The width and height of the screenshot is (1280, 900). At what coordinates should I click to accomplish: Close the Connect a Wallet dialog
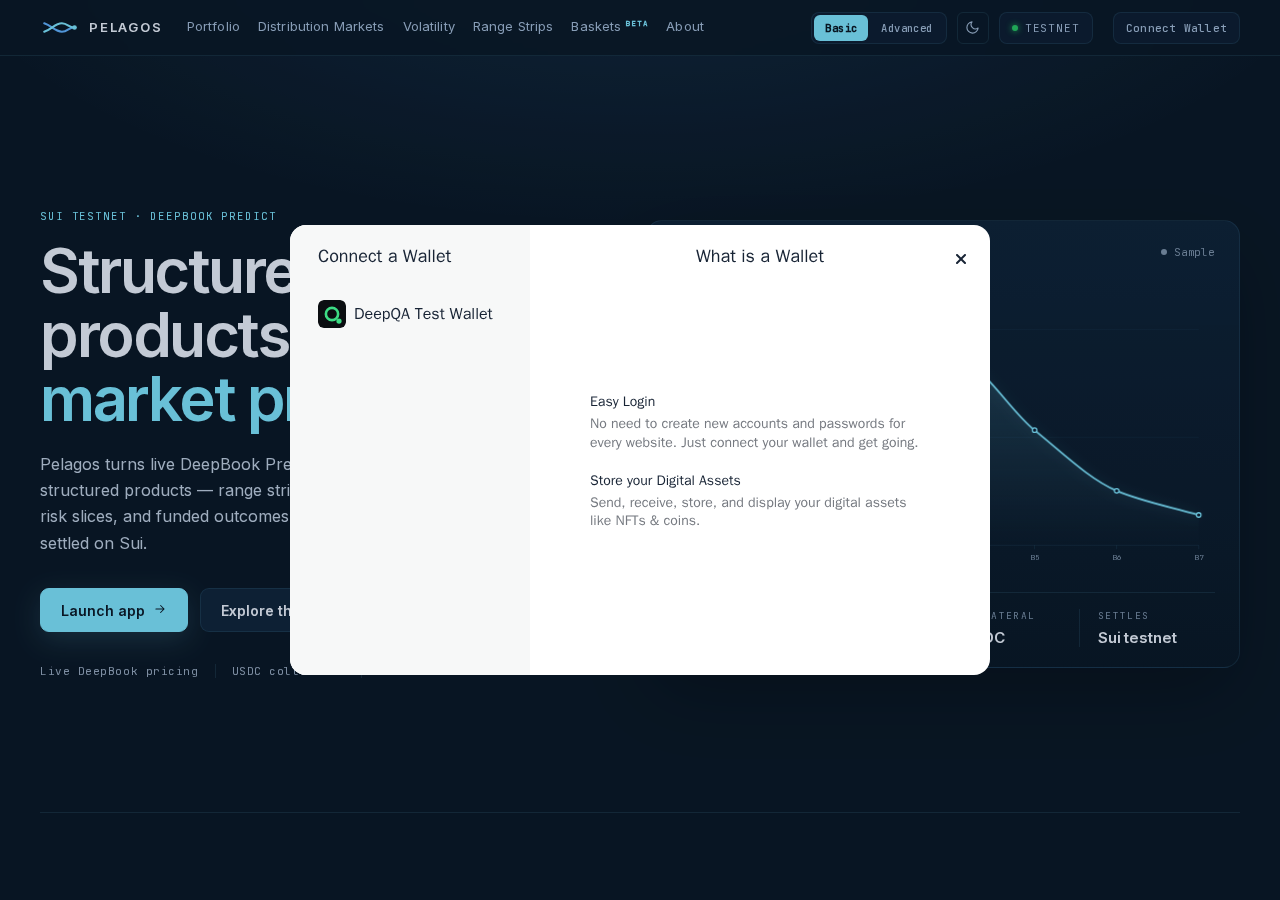click(961, 259)
